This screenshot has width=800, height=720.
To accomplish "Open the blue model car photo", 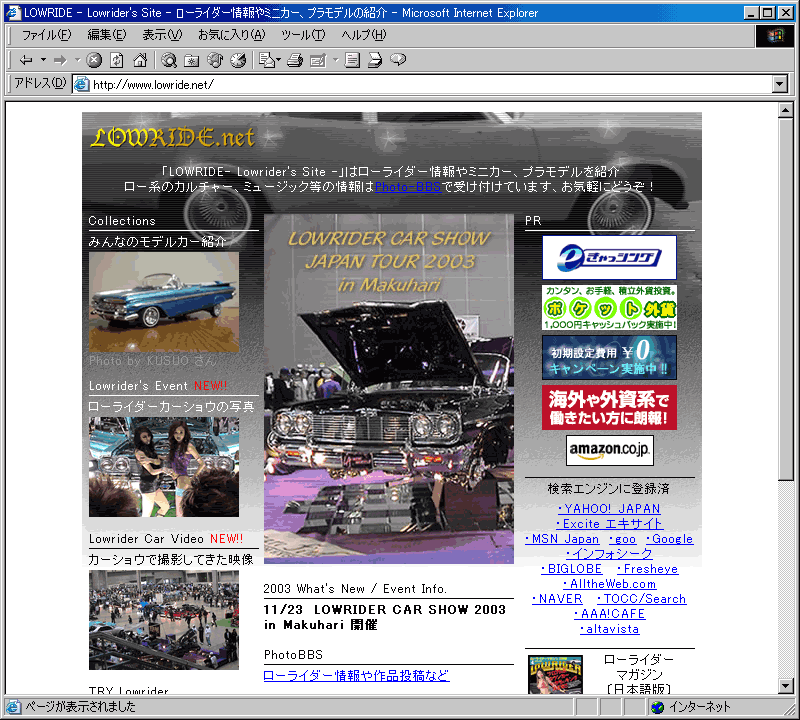I will coord(164,302).
